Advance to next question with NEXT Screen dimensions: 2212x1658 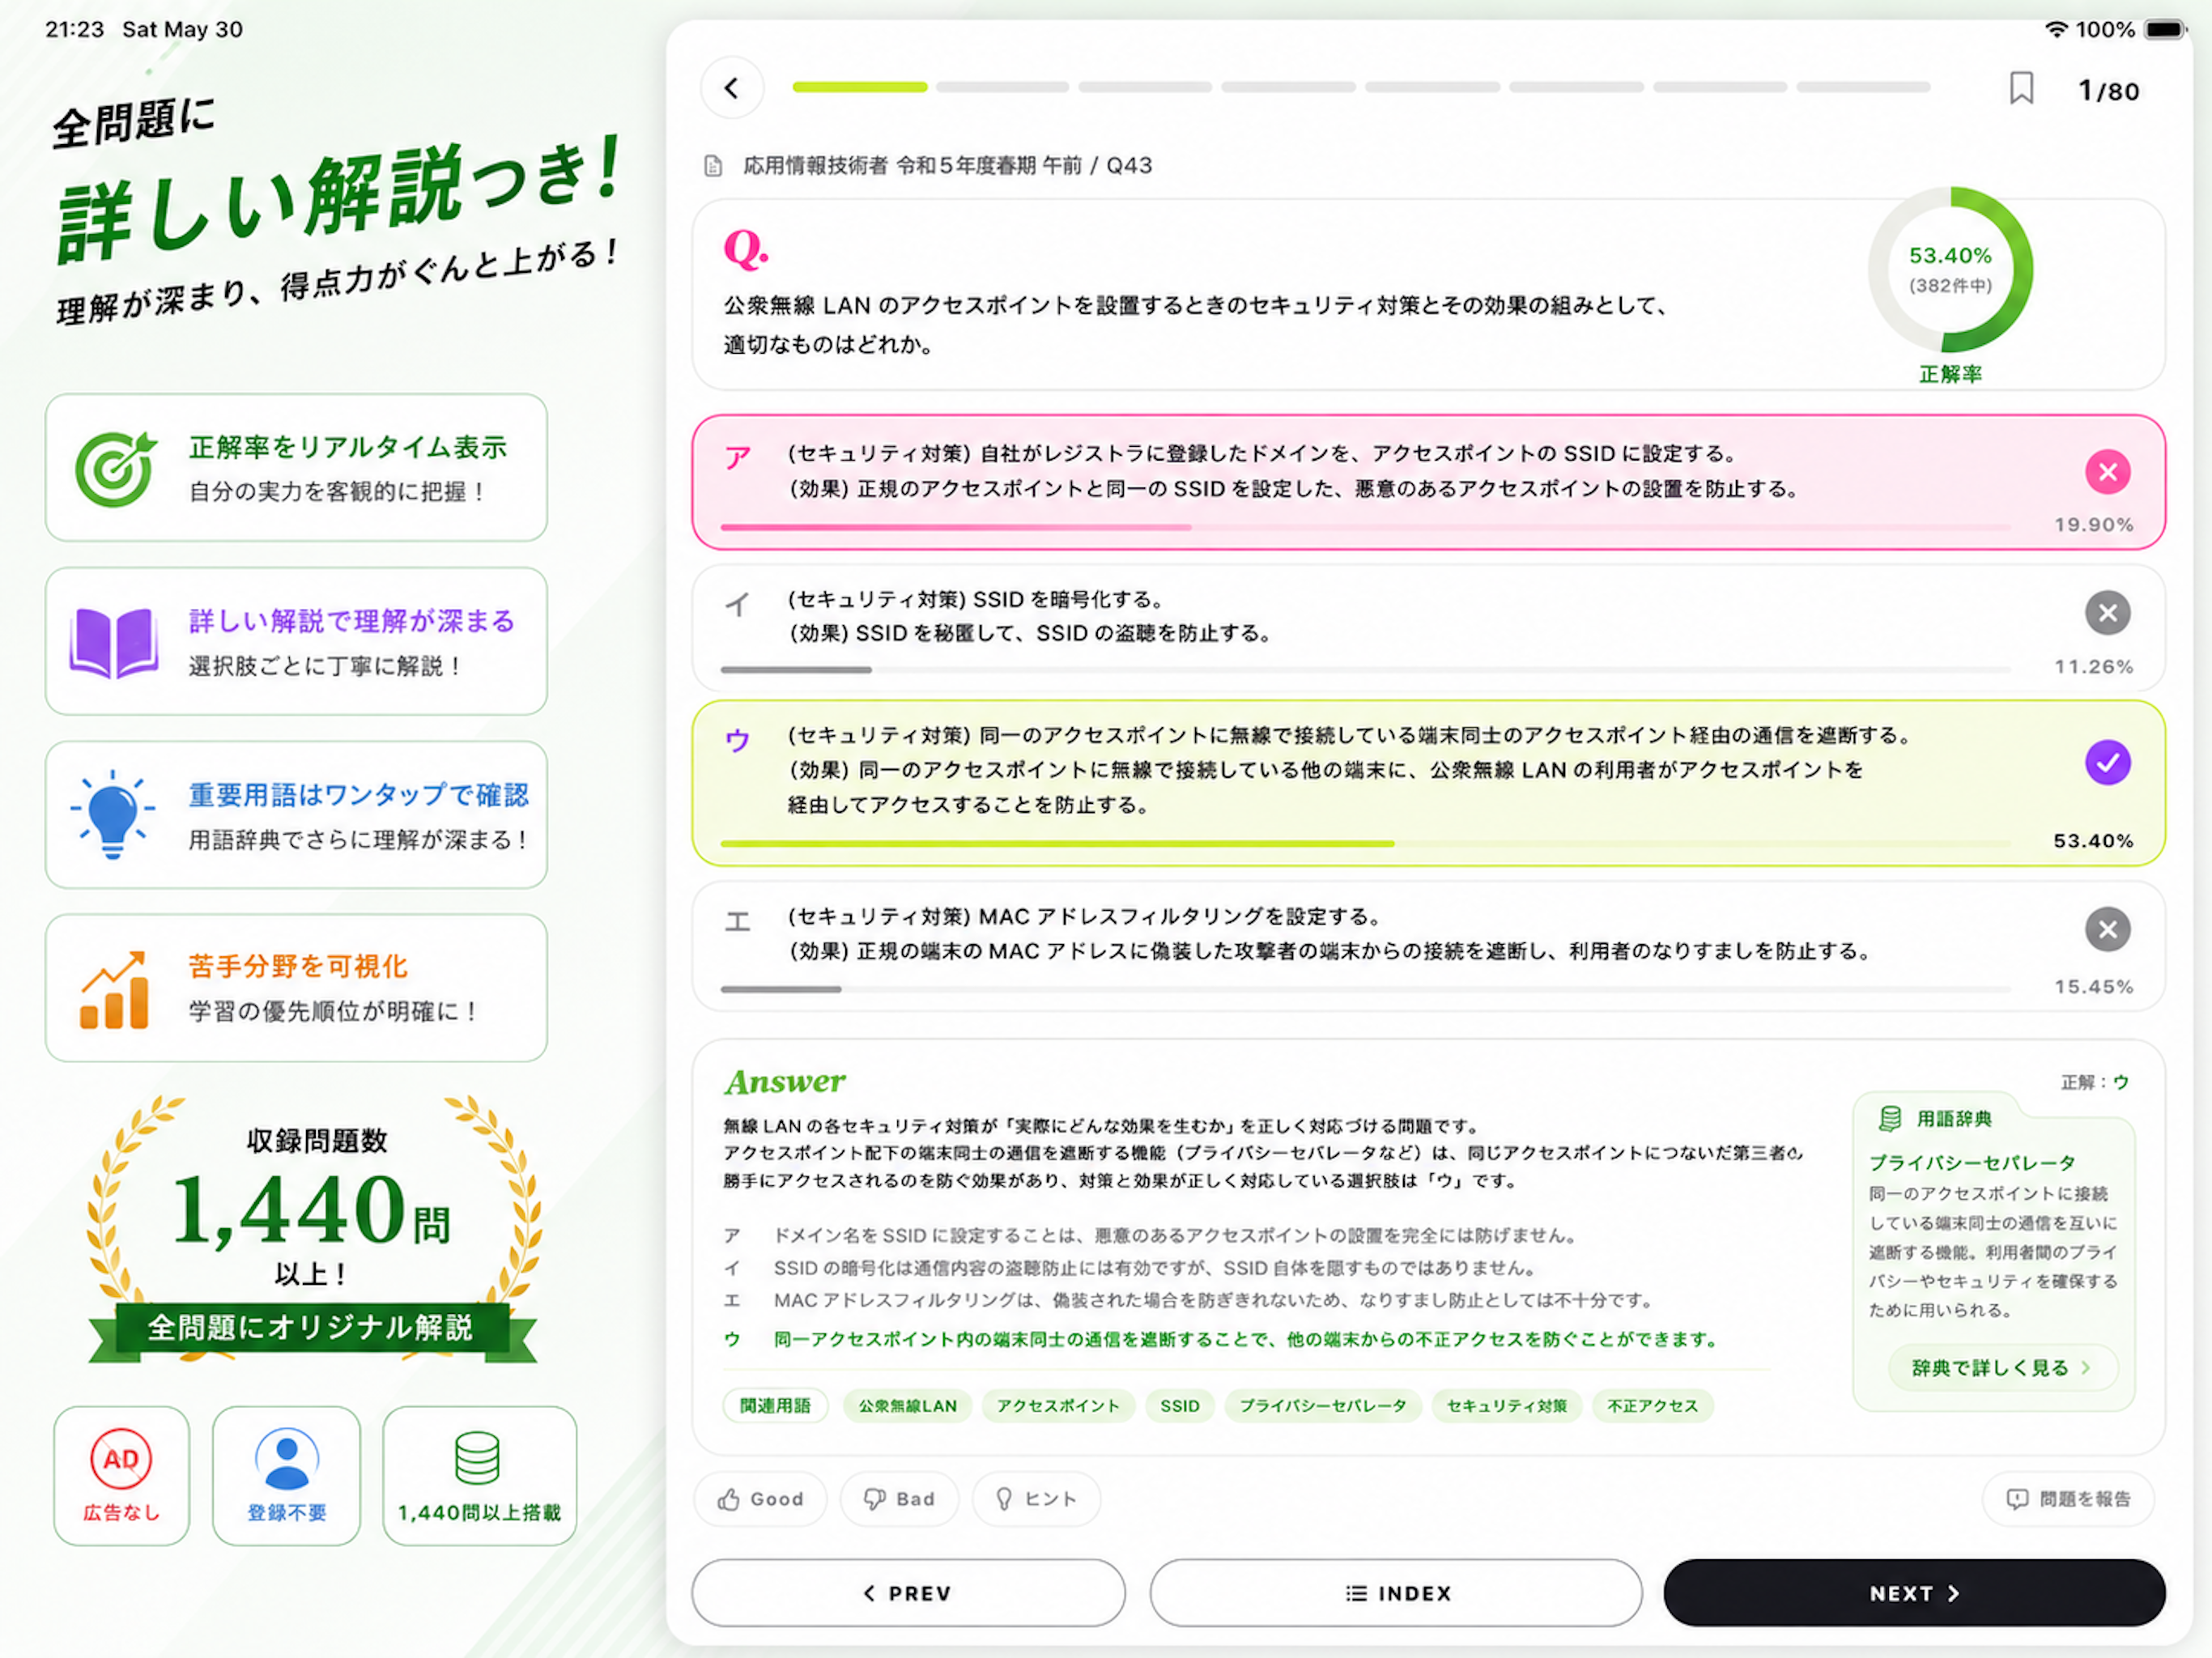point(1914,1593)
